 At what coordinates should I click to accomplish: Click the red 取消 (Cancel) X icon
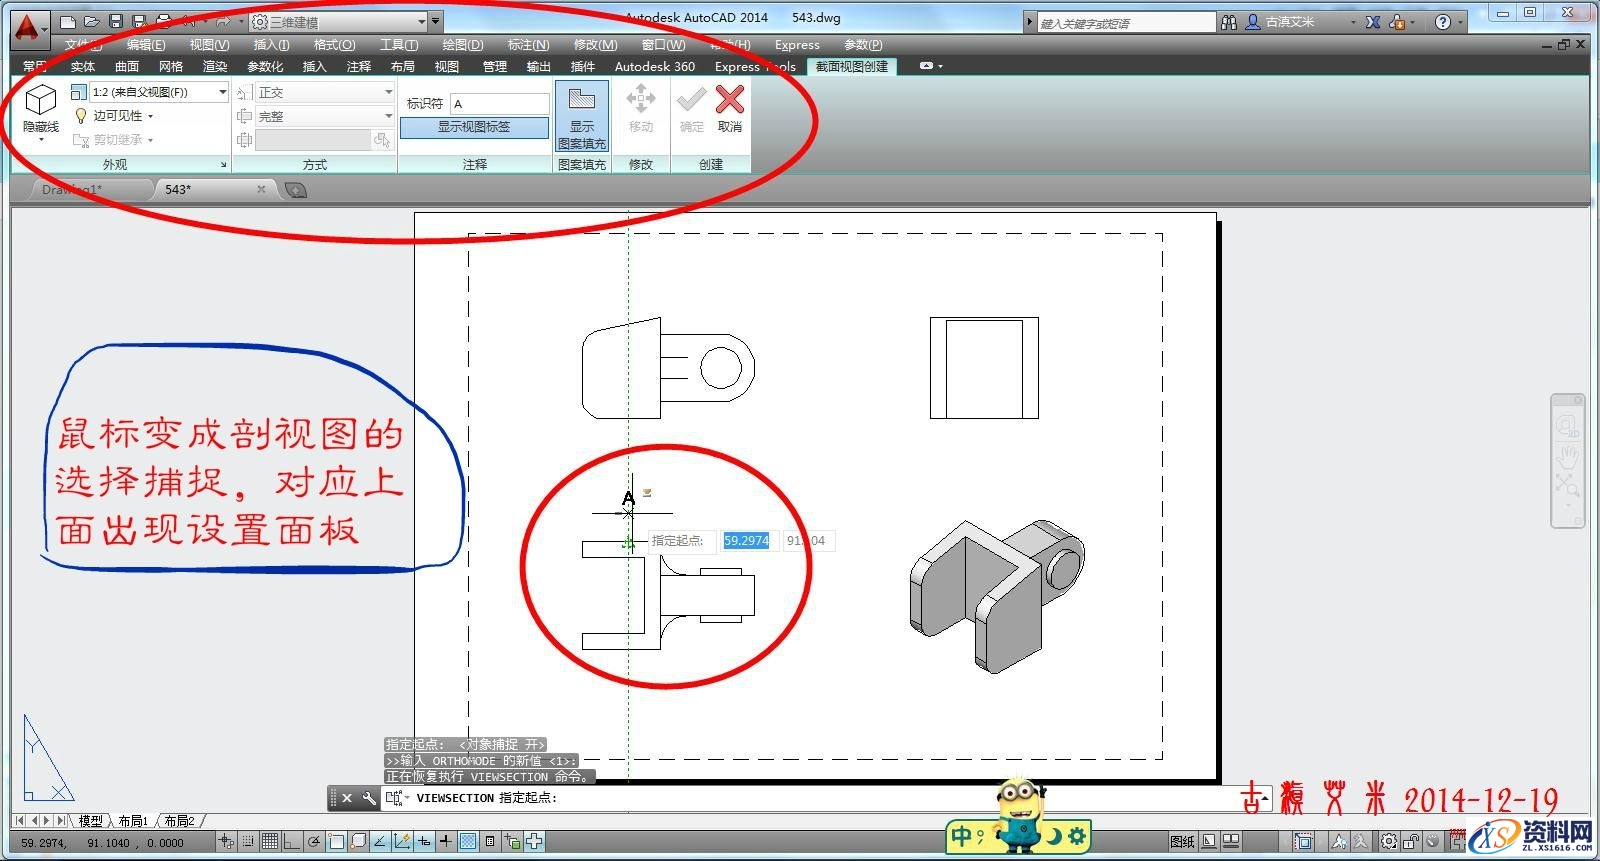tap(730, 101)
